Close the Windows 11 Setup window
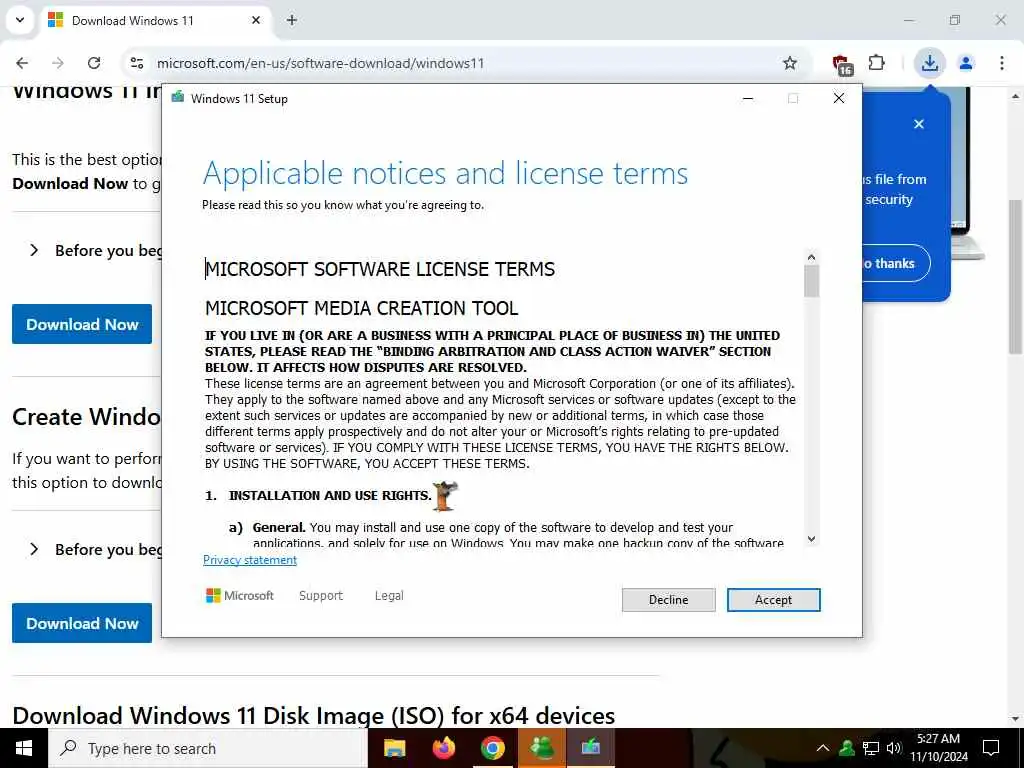1024x768 pixels. tap(839, 98)
